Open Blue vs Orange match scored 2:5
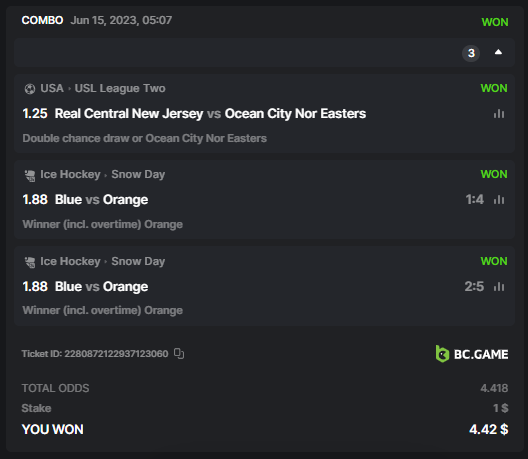 [x=101, y=287]
